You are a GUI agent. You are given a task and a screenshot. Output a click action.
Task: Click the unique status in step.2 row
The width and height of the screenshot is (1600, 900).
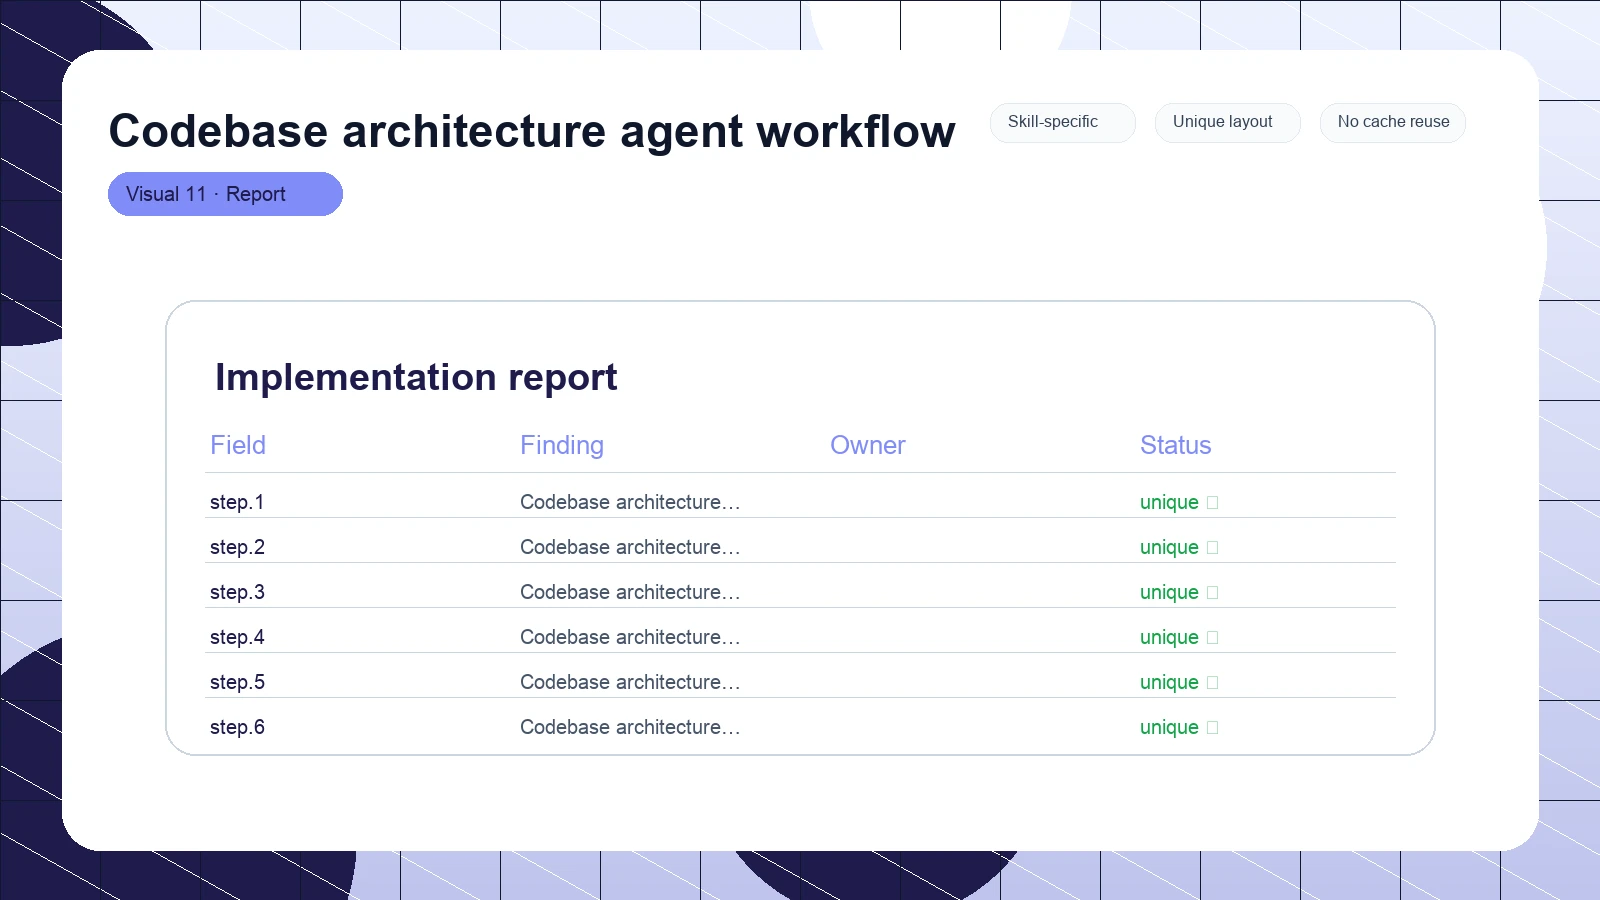point(1179,547)
